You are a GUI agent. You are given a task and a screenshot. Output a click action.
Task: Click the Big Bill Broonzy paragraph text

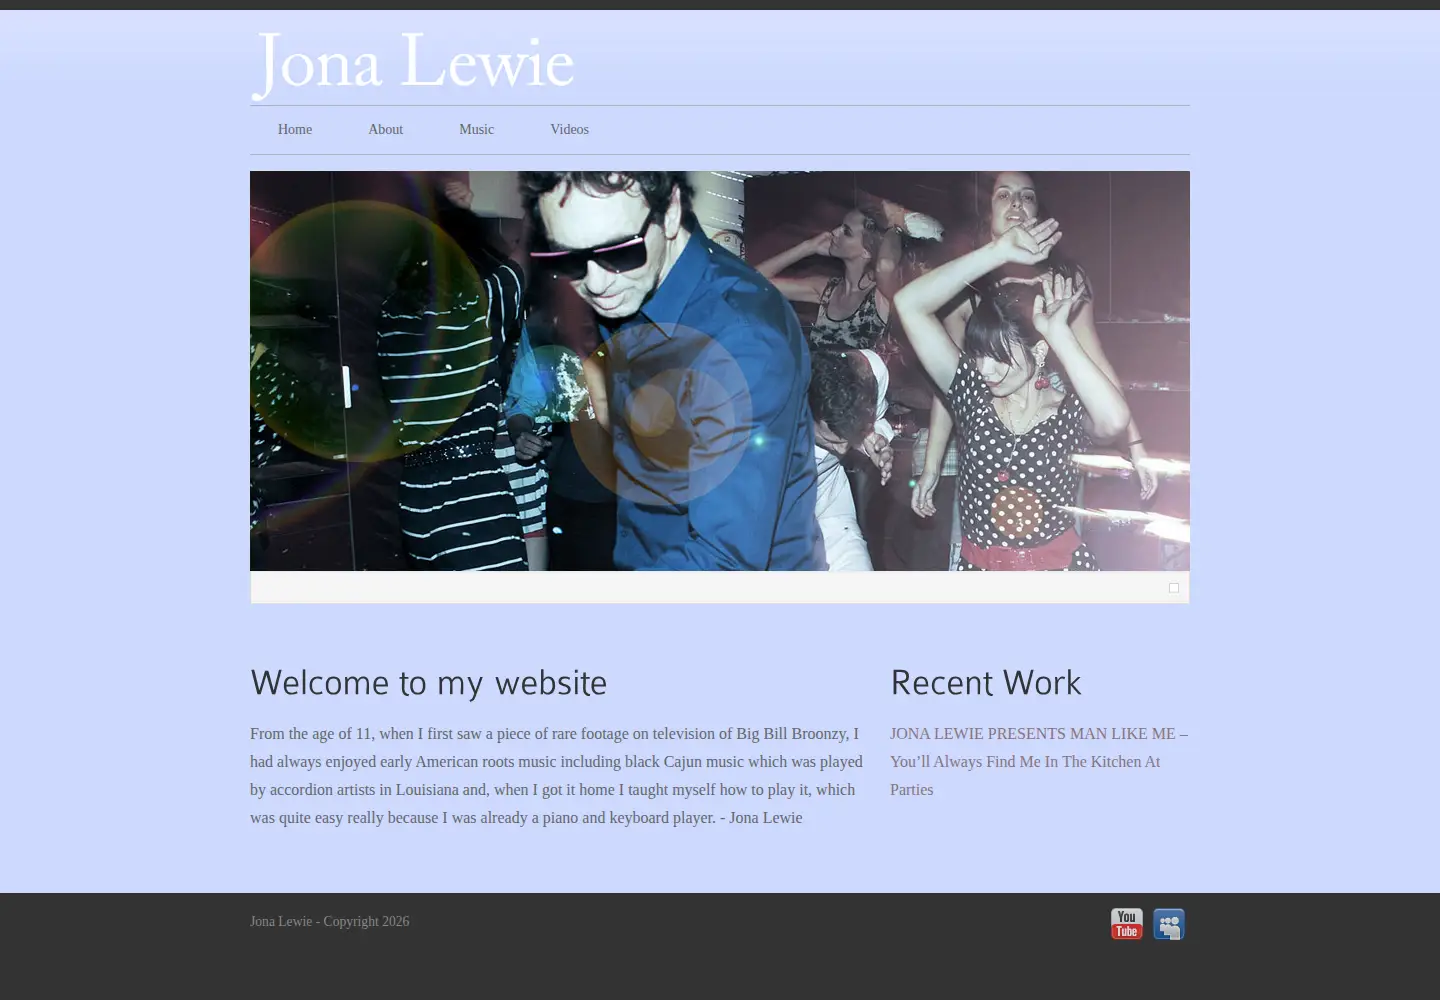[x=556, y=775]
